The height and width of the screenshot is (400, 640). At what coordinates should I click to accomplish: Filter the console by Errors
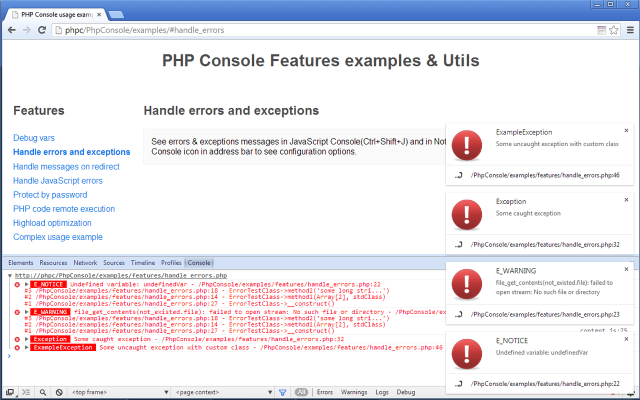pos(325,392)
